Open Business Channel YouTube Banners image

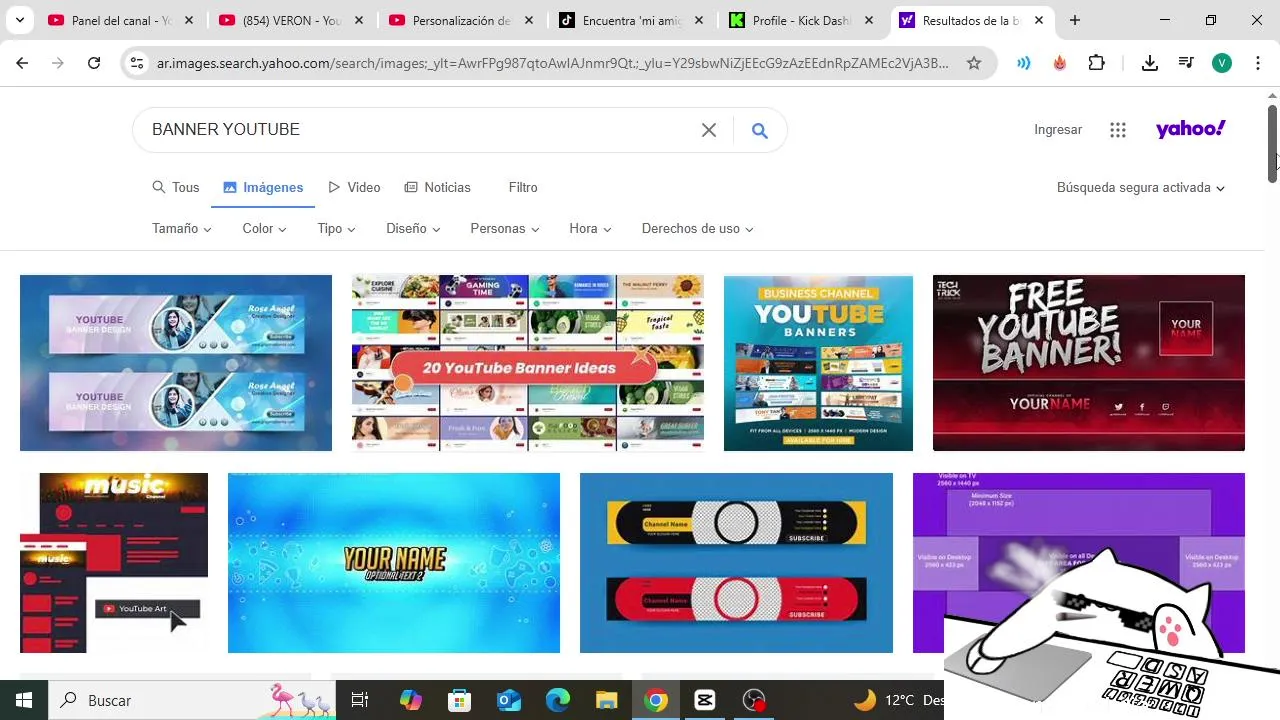point(818,363)
